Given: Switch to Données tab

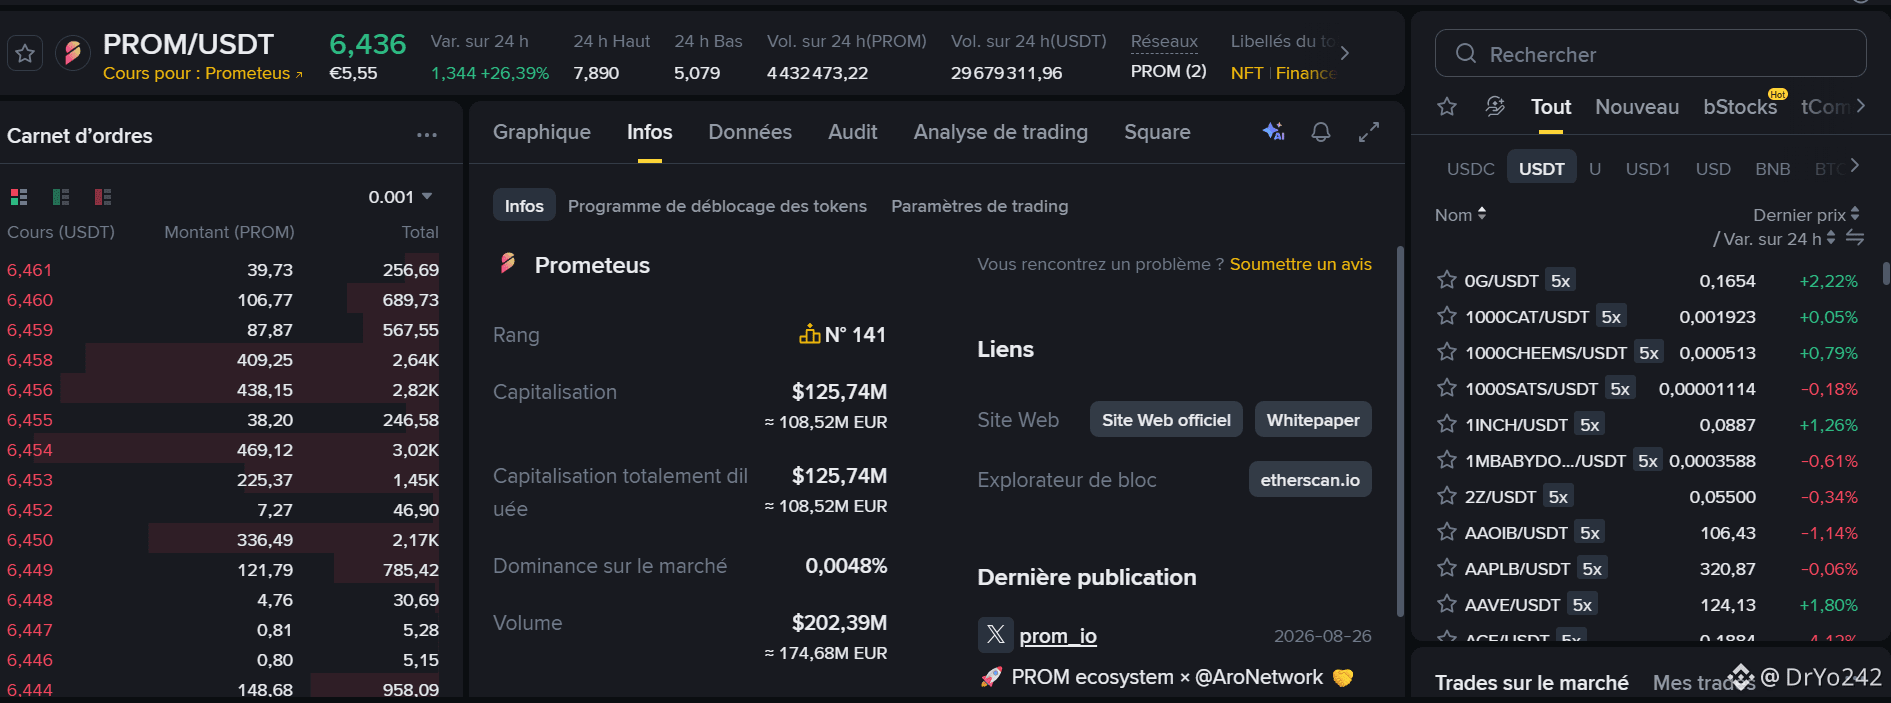Looking at the screenshot, I should point(750,132).
